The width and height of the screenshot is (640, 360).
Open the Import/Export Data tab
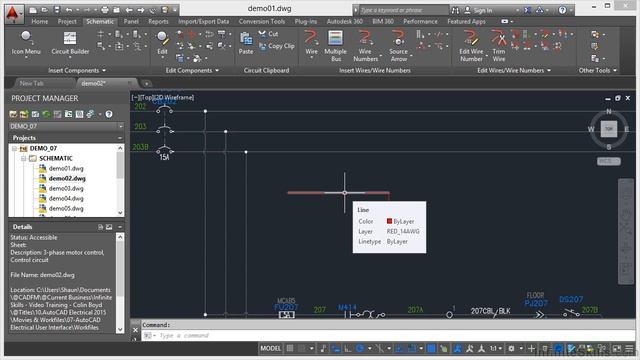[203, 21]
